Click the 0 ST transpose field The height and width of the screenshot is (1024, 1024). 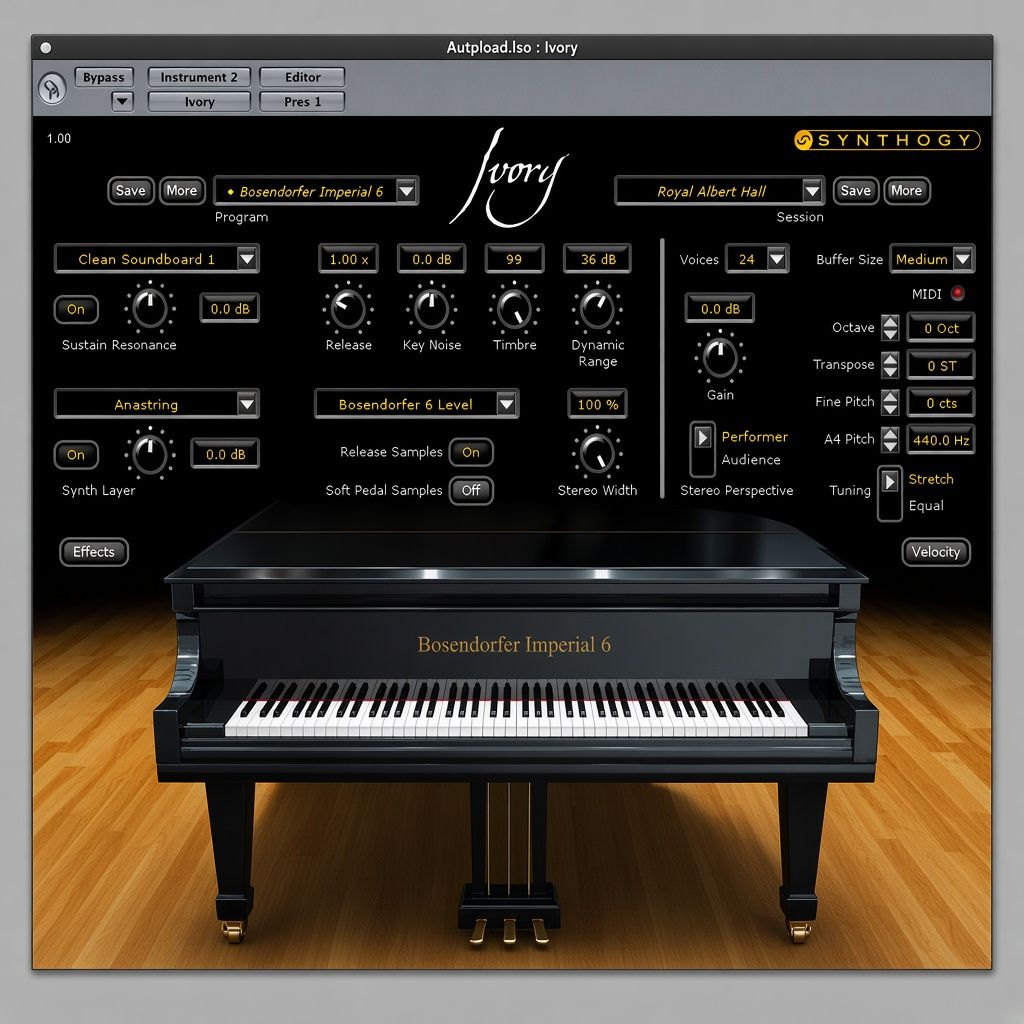(940, 366)
